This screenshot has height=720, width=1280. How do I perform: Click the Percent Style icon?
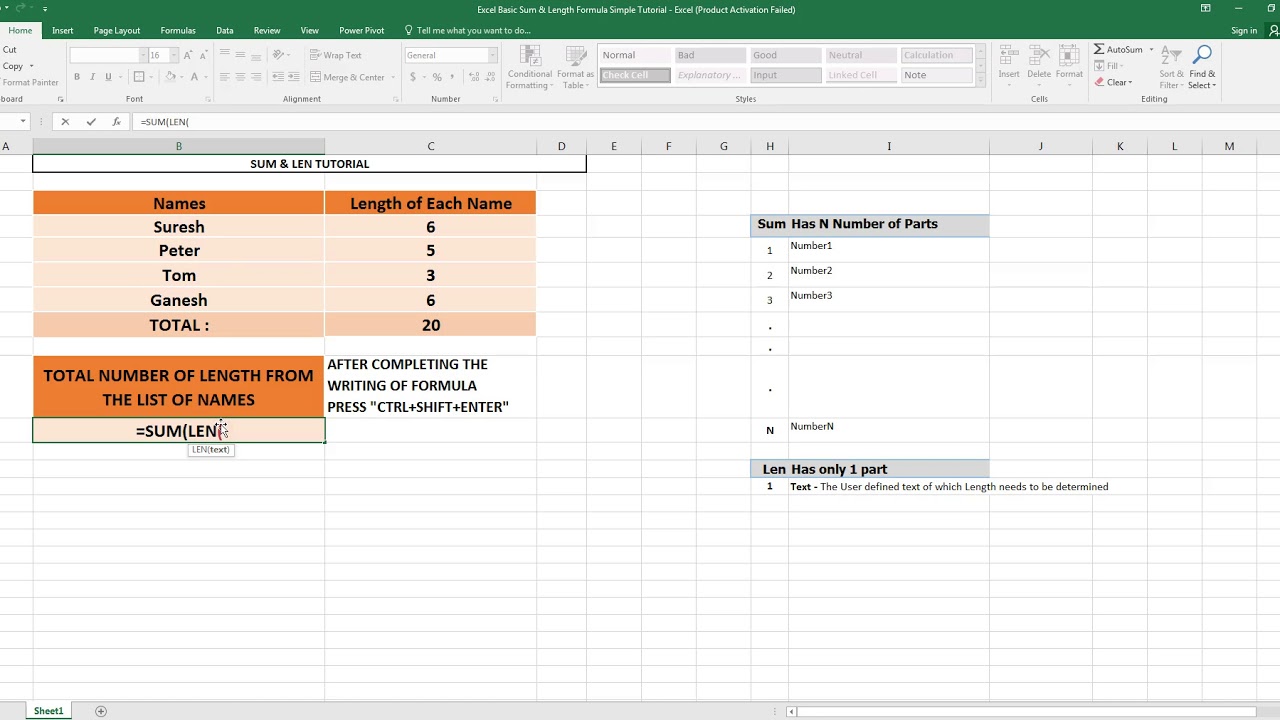[x=437, y=77]
